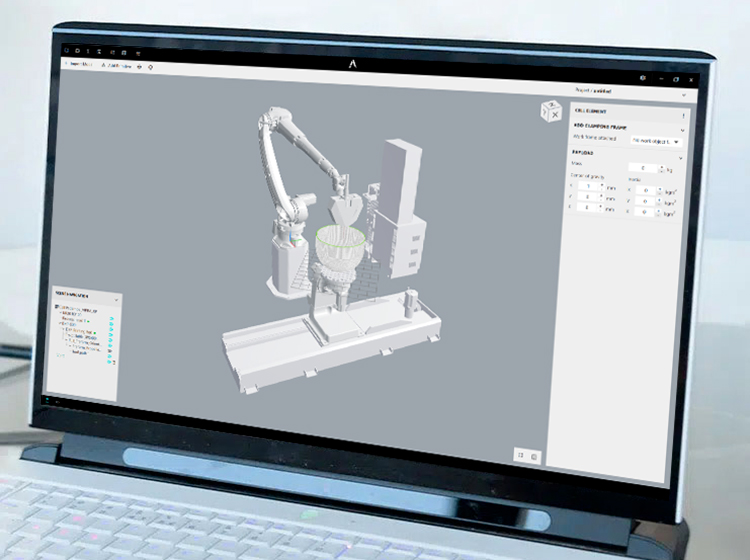Toggle visibility of first tree navigation item
Screen dimensions: 750x560
pos(111,317)
